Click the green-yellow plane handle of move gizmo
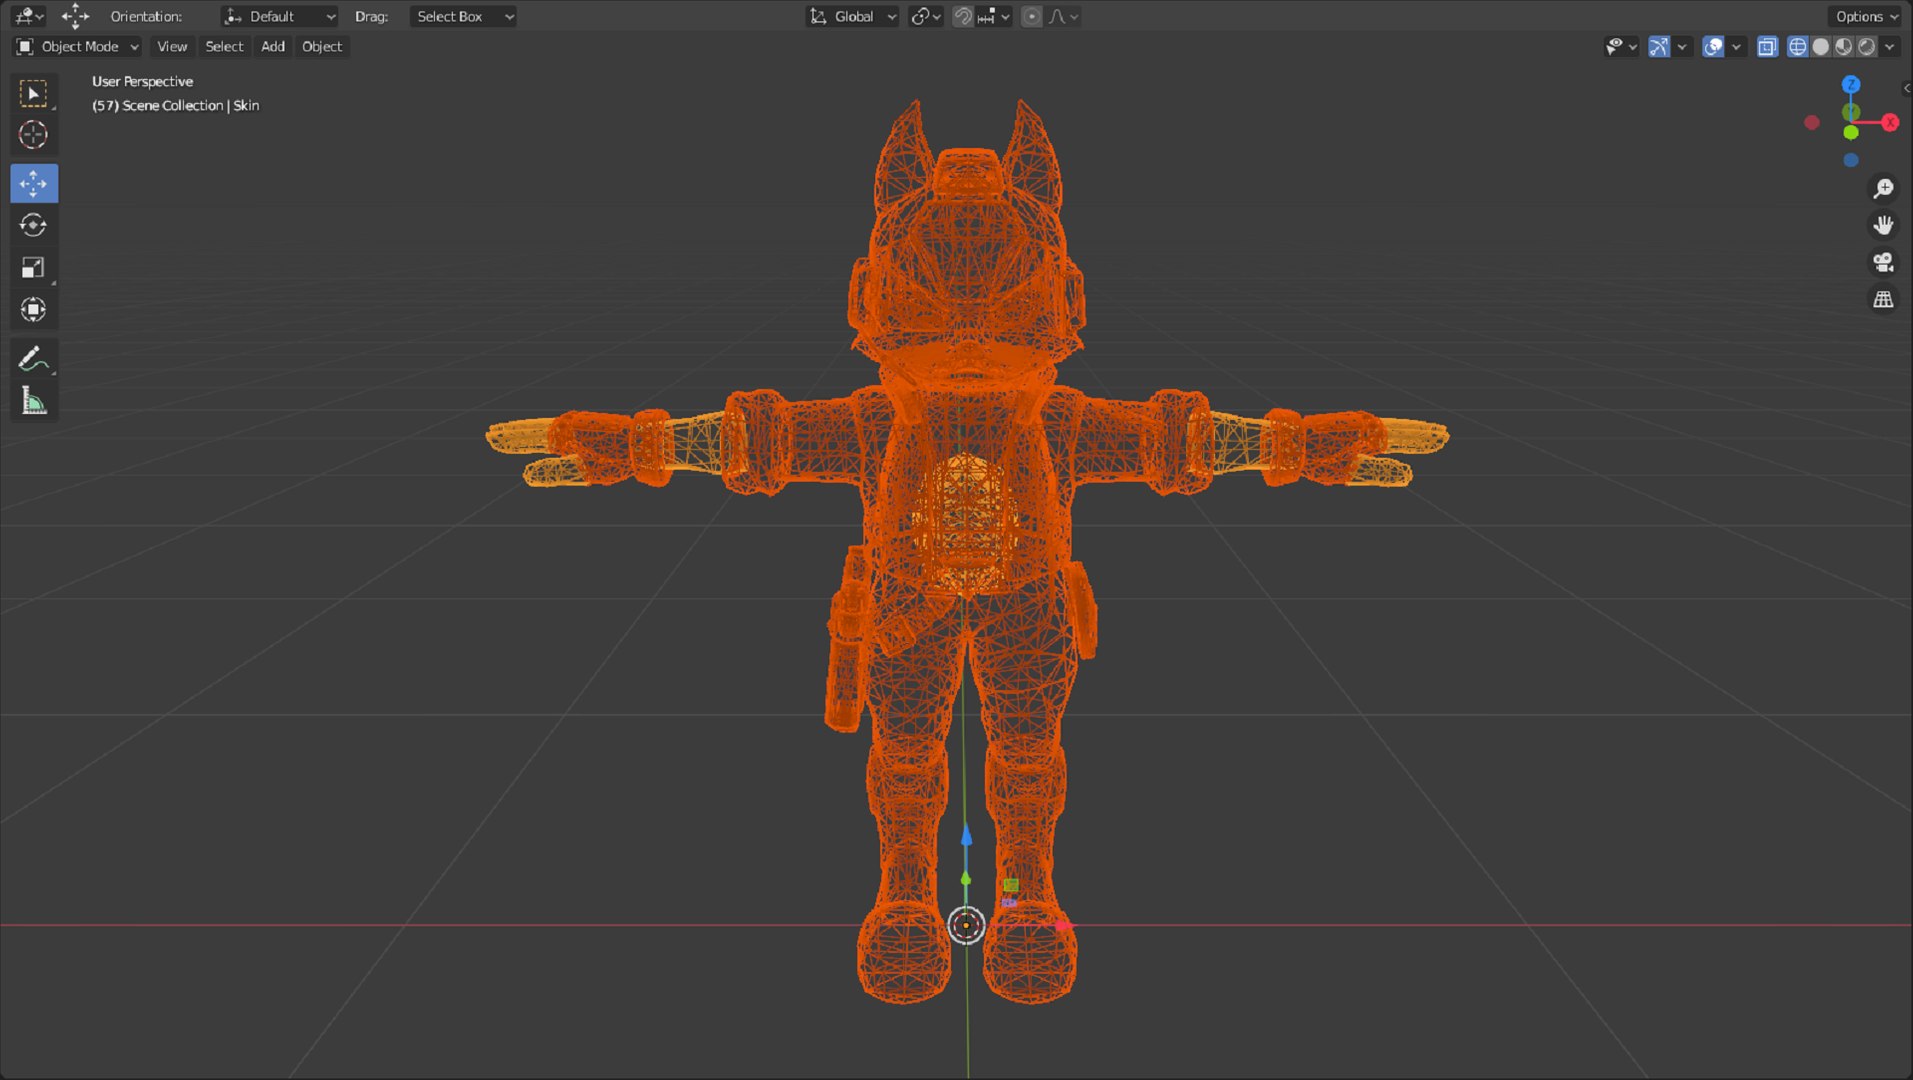This screenshot has height=1080, width=1913. point(1011,885)
